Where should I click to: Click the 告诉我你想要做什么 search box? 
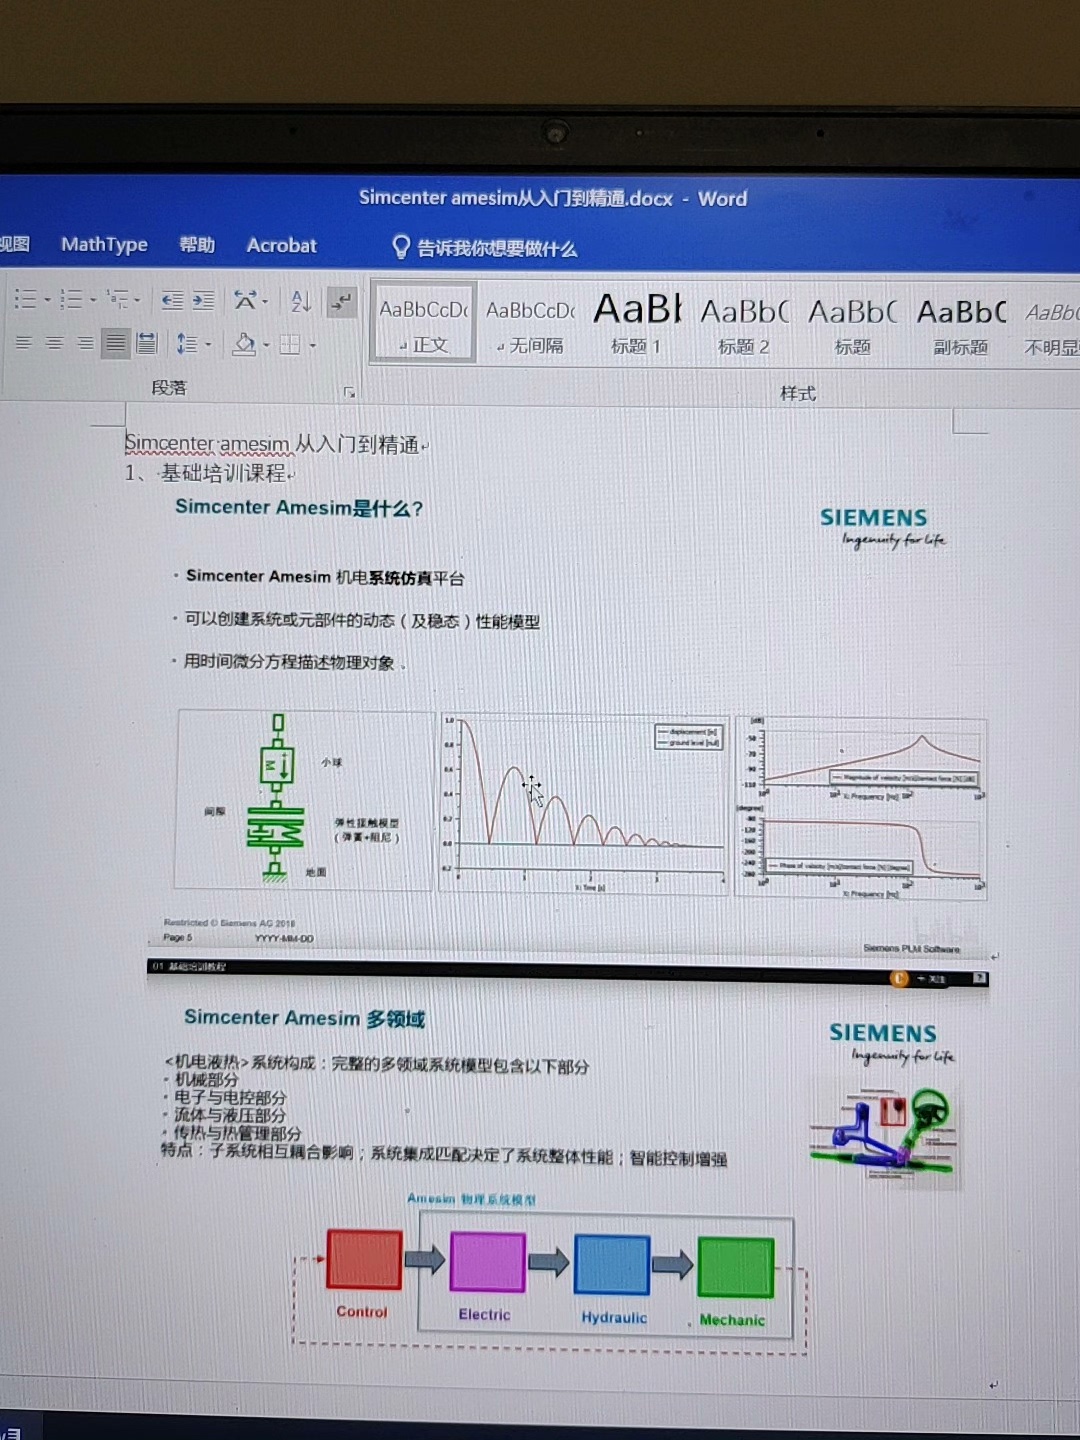[497, 248]
